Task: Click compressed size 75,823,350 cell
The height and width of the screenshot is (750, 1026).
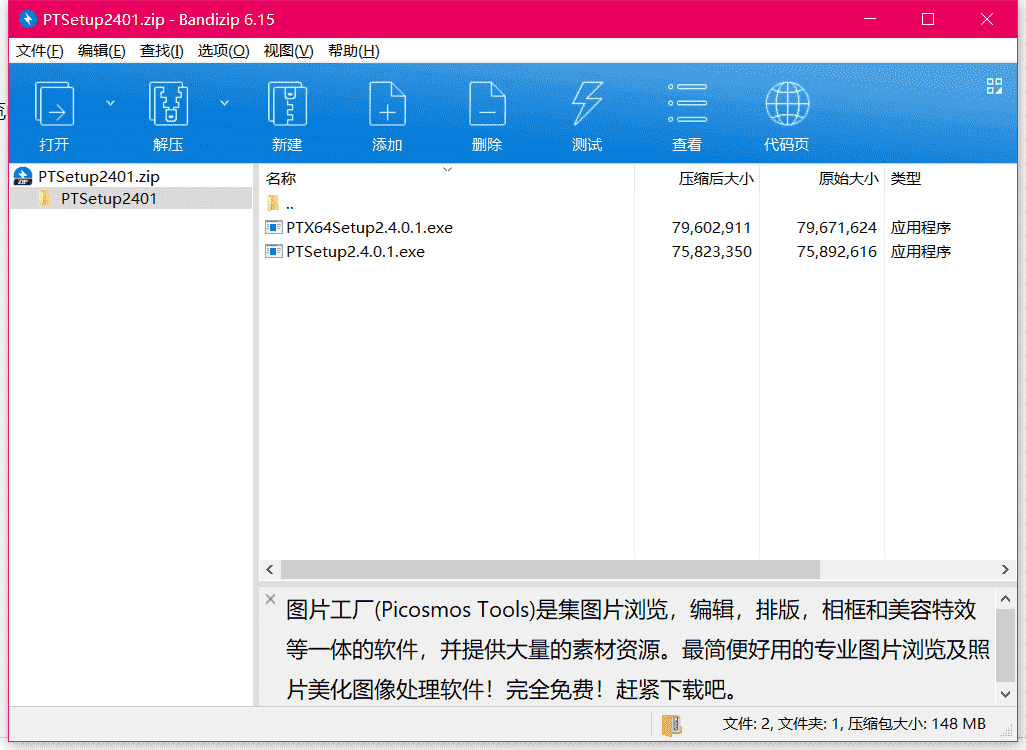Action: point(712,251)
